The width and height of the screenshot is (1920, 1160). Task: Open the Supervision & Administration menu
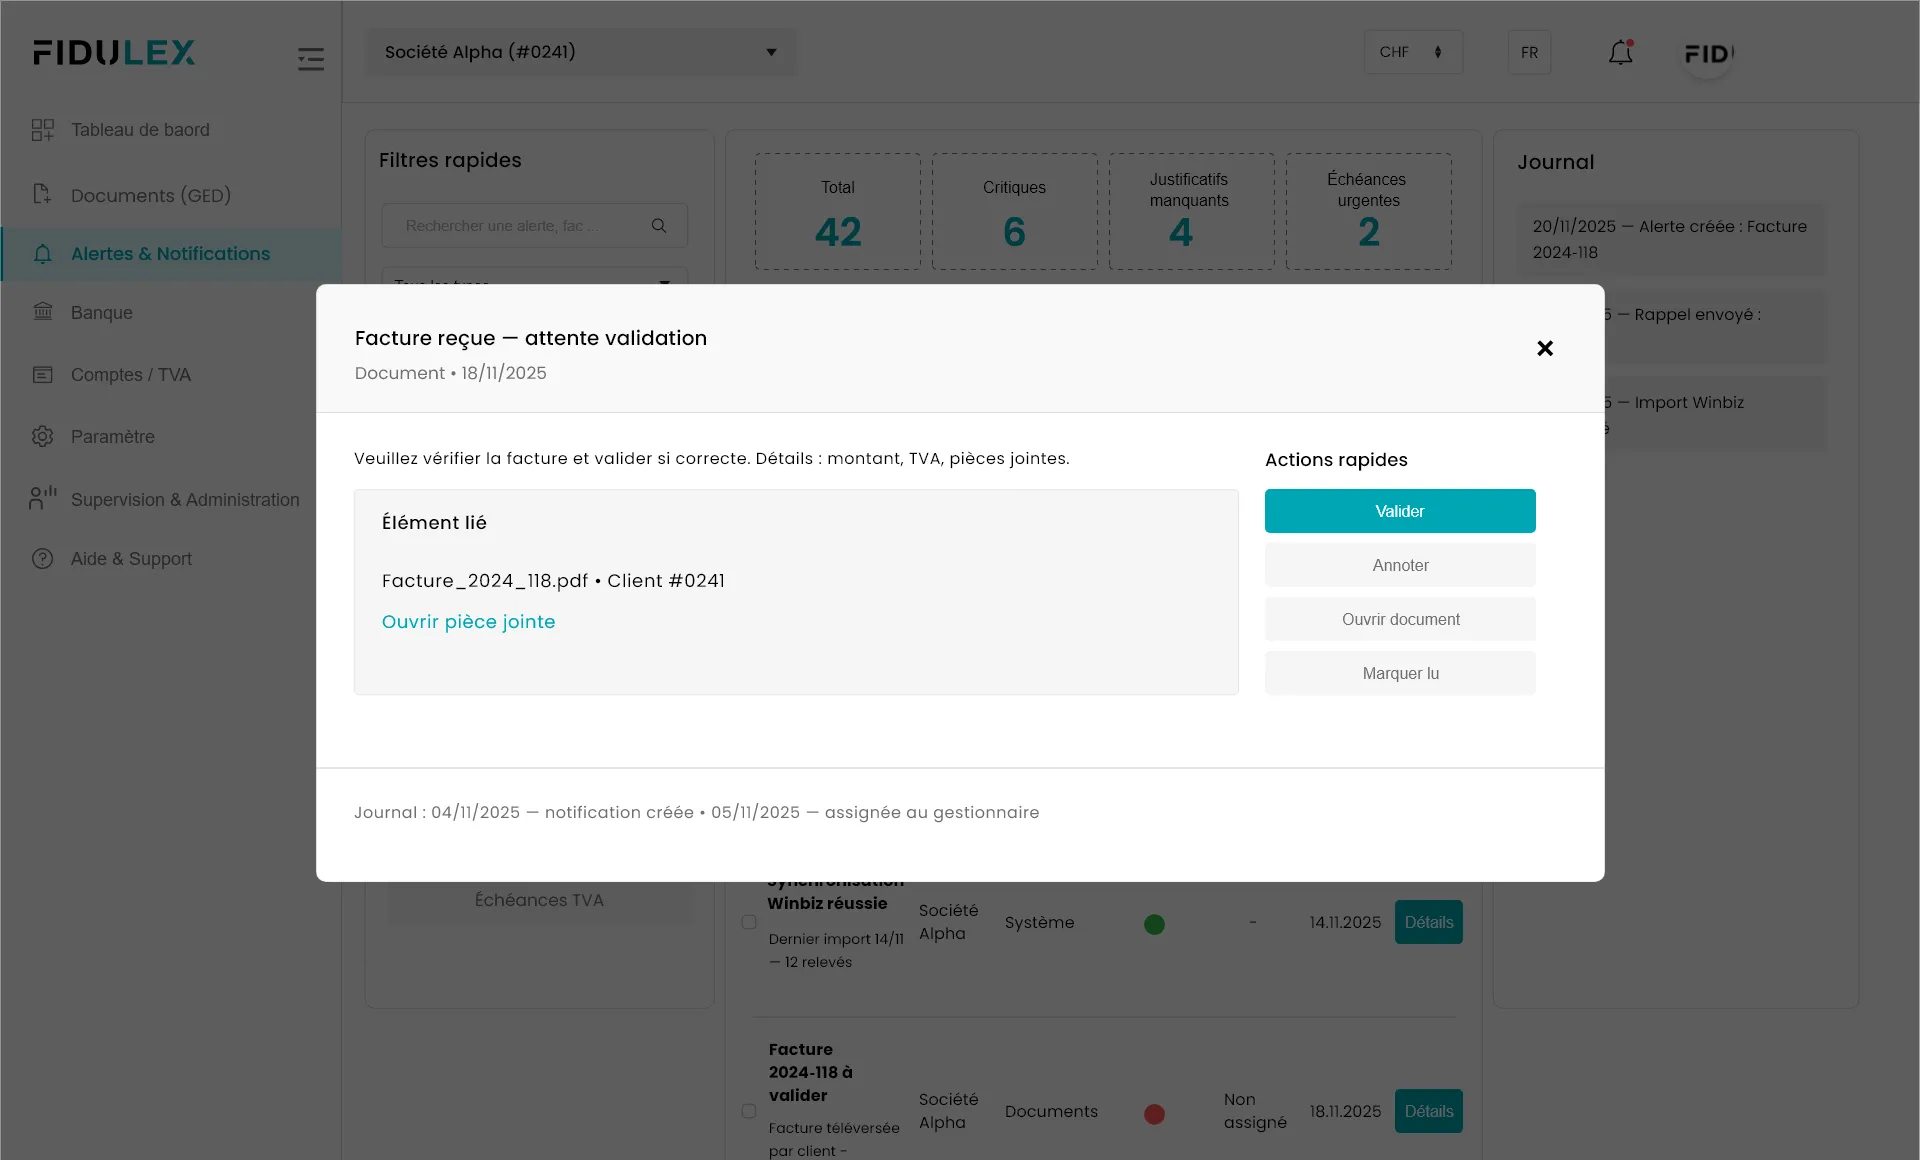(x=185, y=499)
